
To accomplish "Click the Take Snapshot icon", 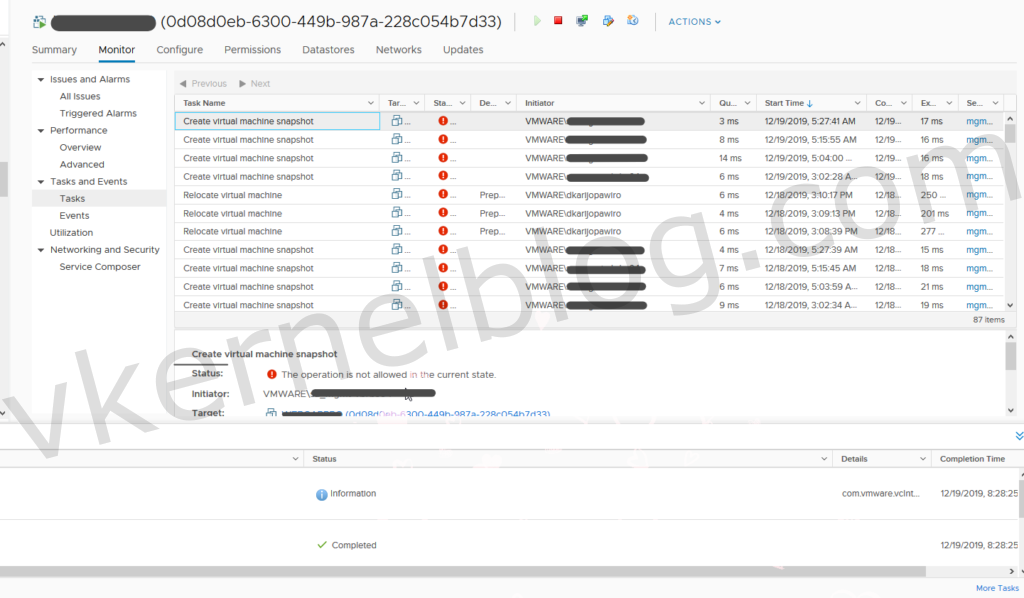I will [x=633, y=21].
